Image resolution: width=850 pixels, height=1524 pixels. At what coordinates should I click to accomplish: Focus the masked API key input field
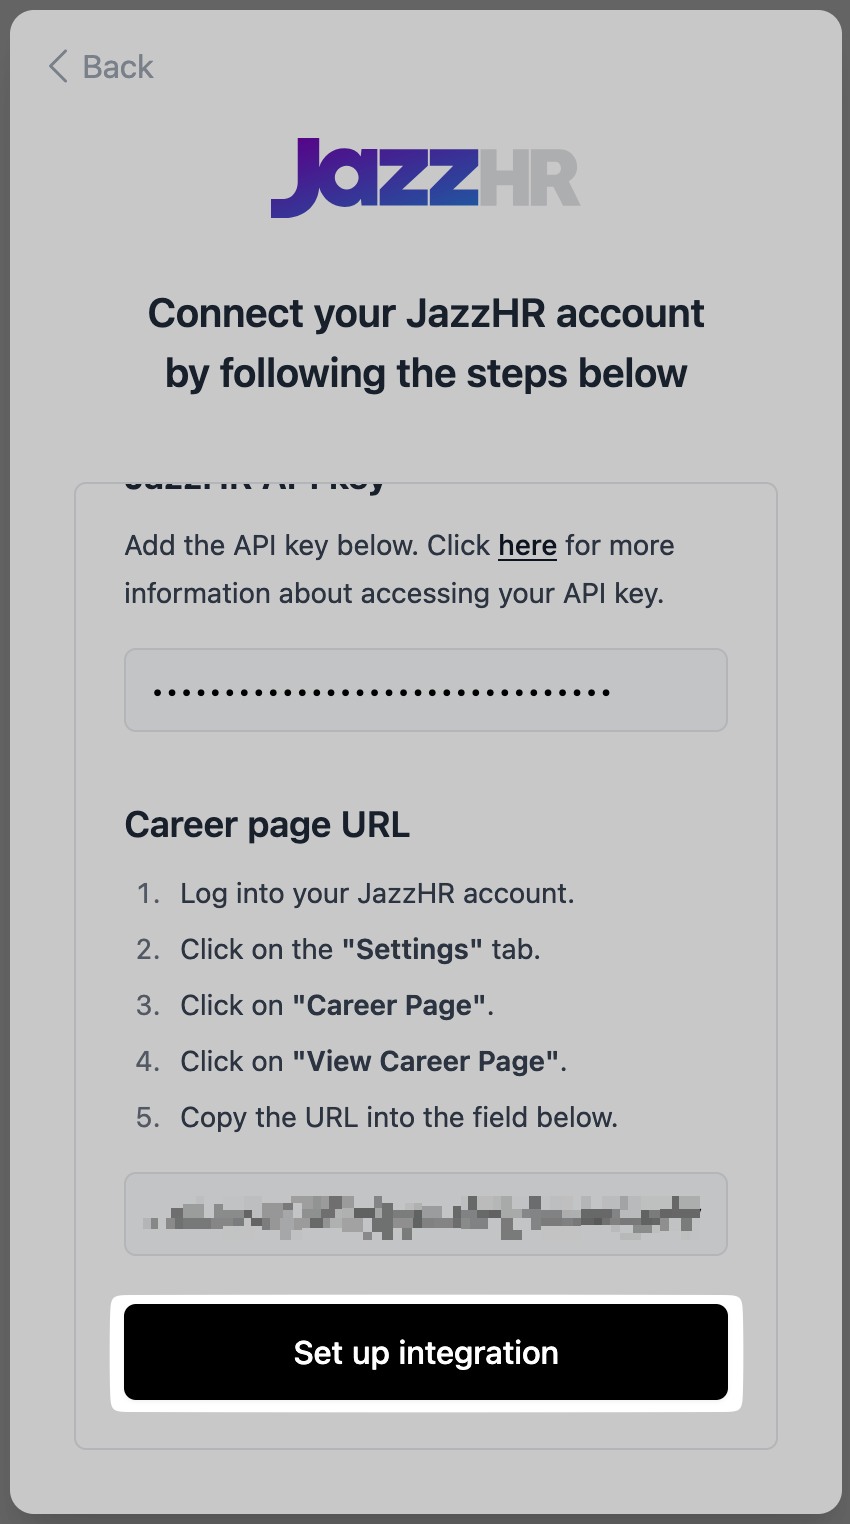(425, 691)
